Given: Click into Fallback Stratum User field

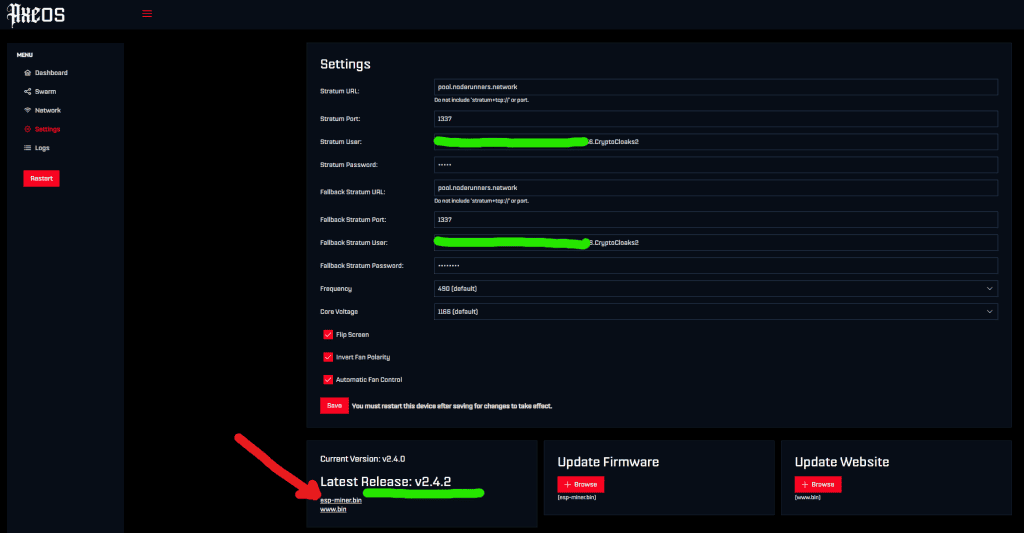Looking at the screenshot, I should (716, 242).
